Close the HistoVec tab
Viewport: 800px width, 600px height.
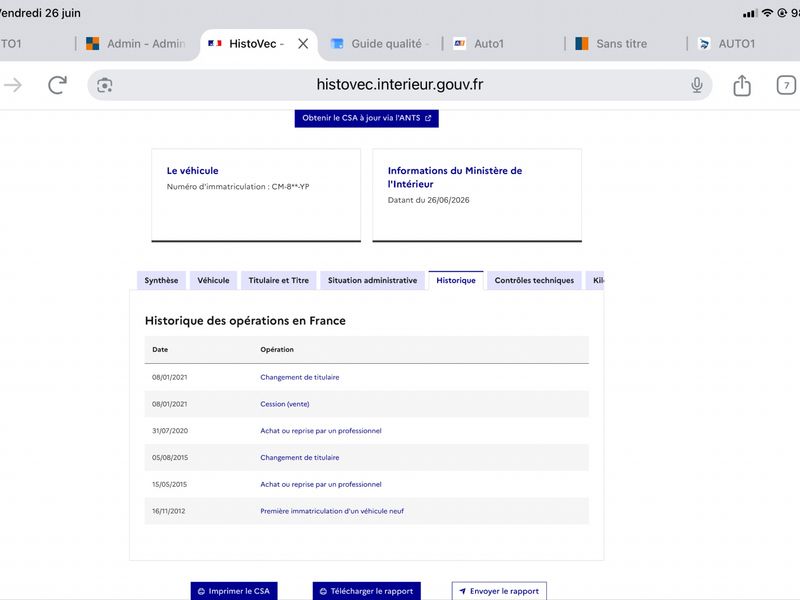coord(303,44)
